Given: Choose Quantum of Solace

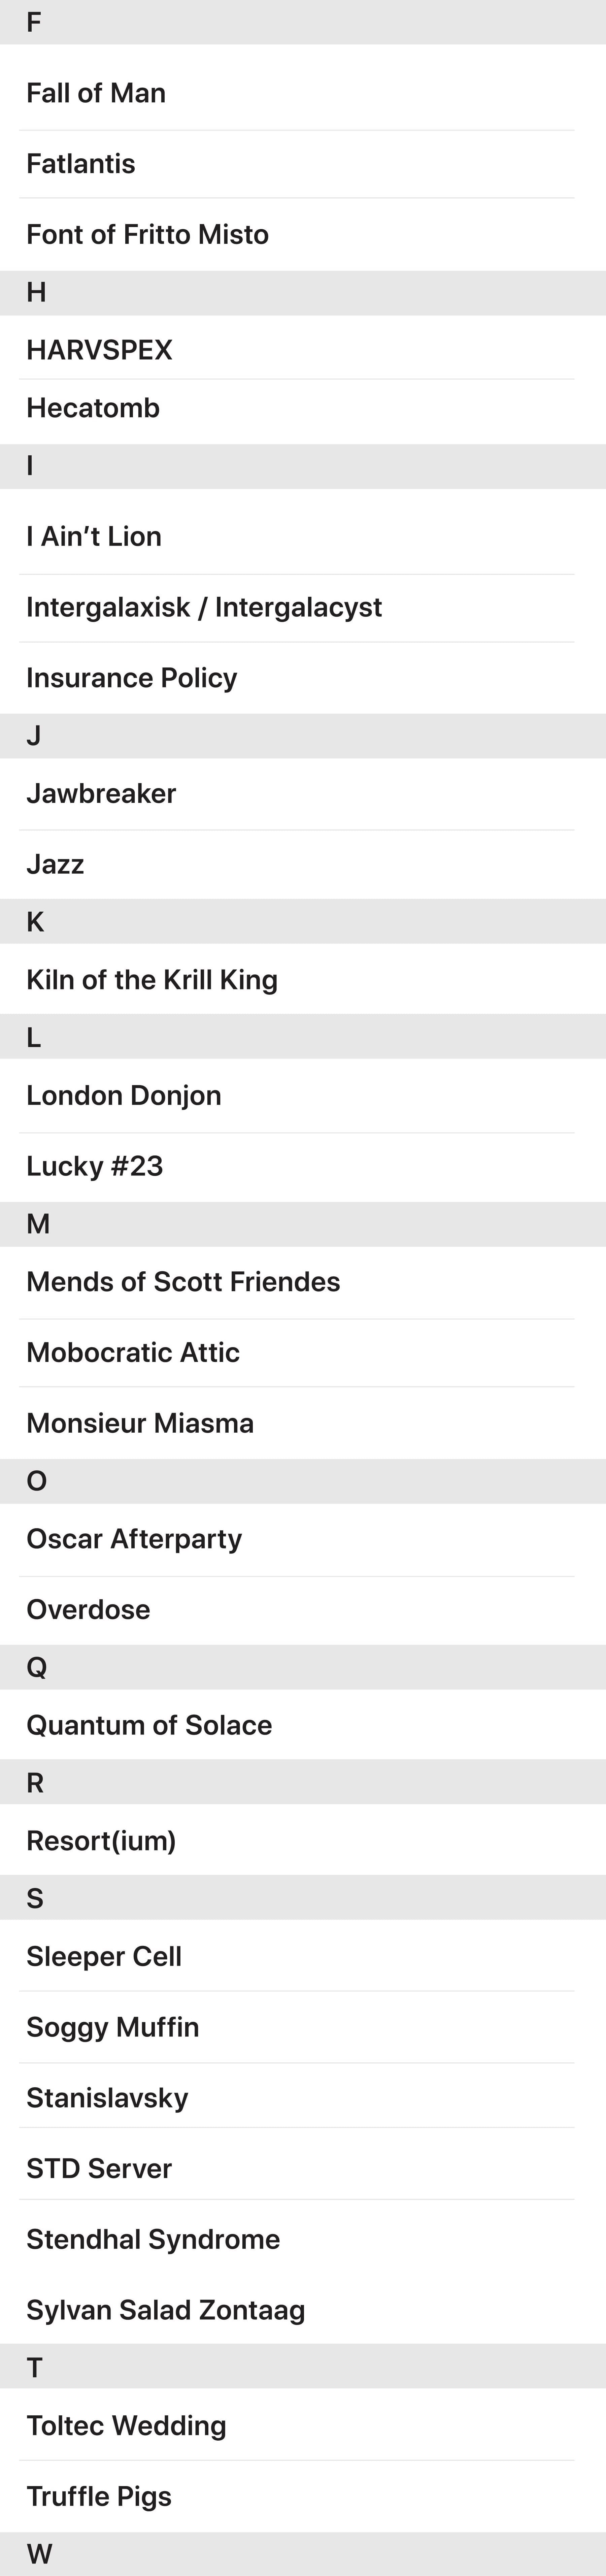Looking at the screenshot, I should pyautogui.click(x=149, y=1725).
